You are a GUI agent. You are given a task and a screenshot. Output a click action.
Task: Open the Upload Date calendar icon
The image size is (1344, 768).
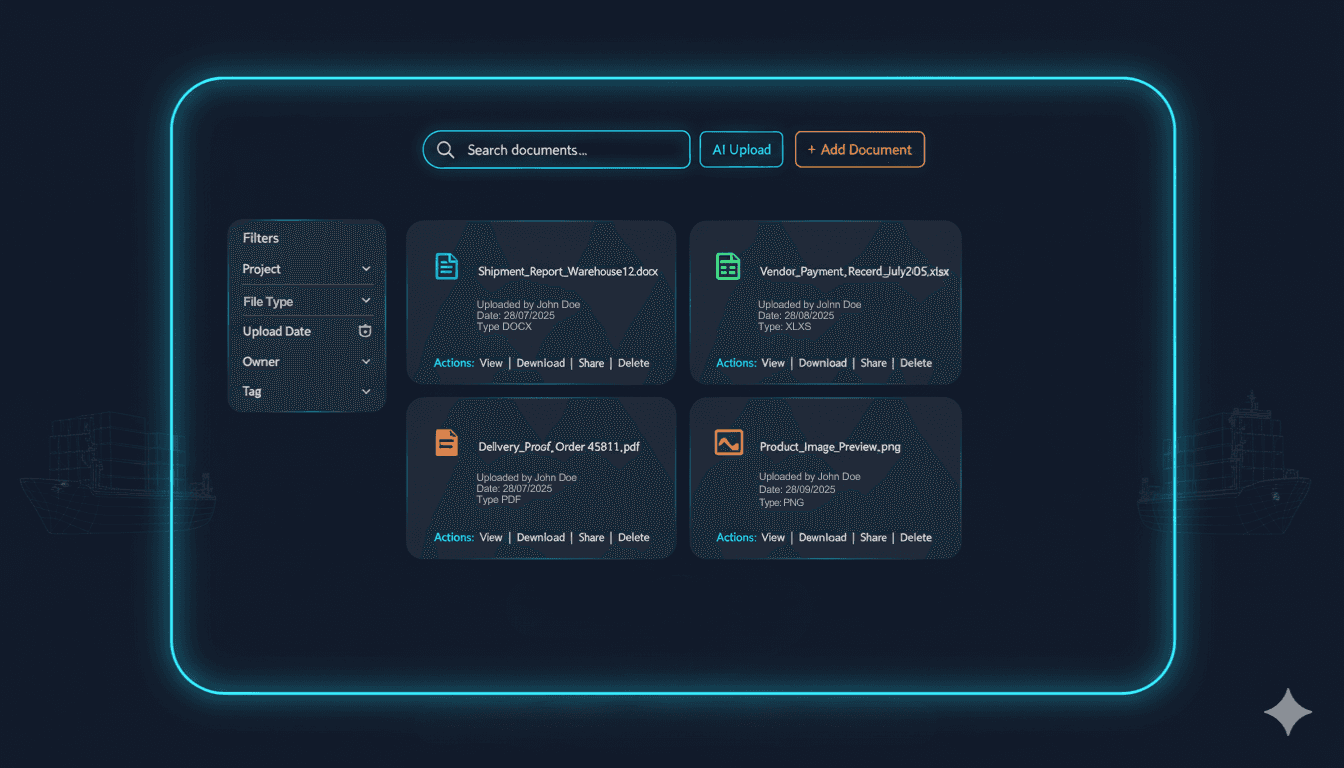tap(365, 331)
